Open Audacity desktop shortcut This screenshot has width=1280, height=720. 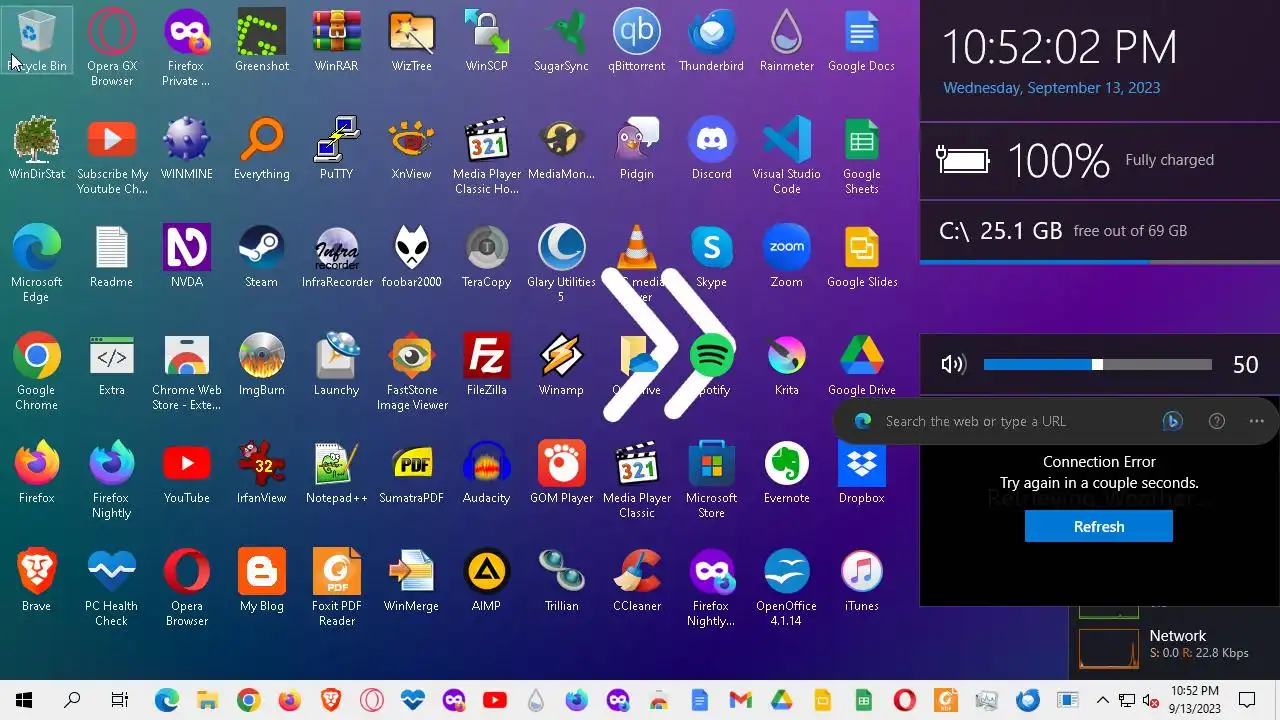click(x=487, y=473)
